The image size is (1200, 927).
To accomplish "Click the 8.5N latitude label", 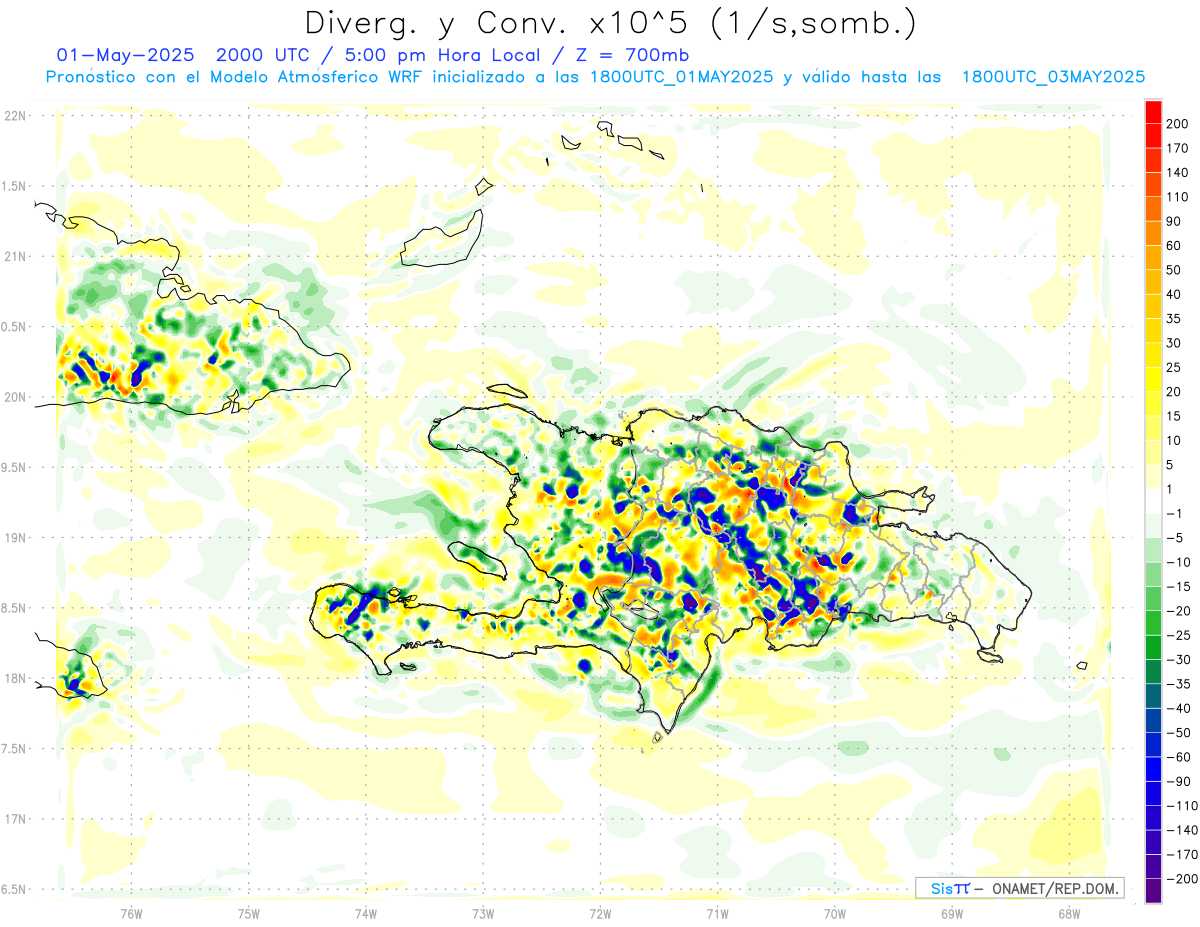I will pyautogui.click(x=14, y=608).
